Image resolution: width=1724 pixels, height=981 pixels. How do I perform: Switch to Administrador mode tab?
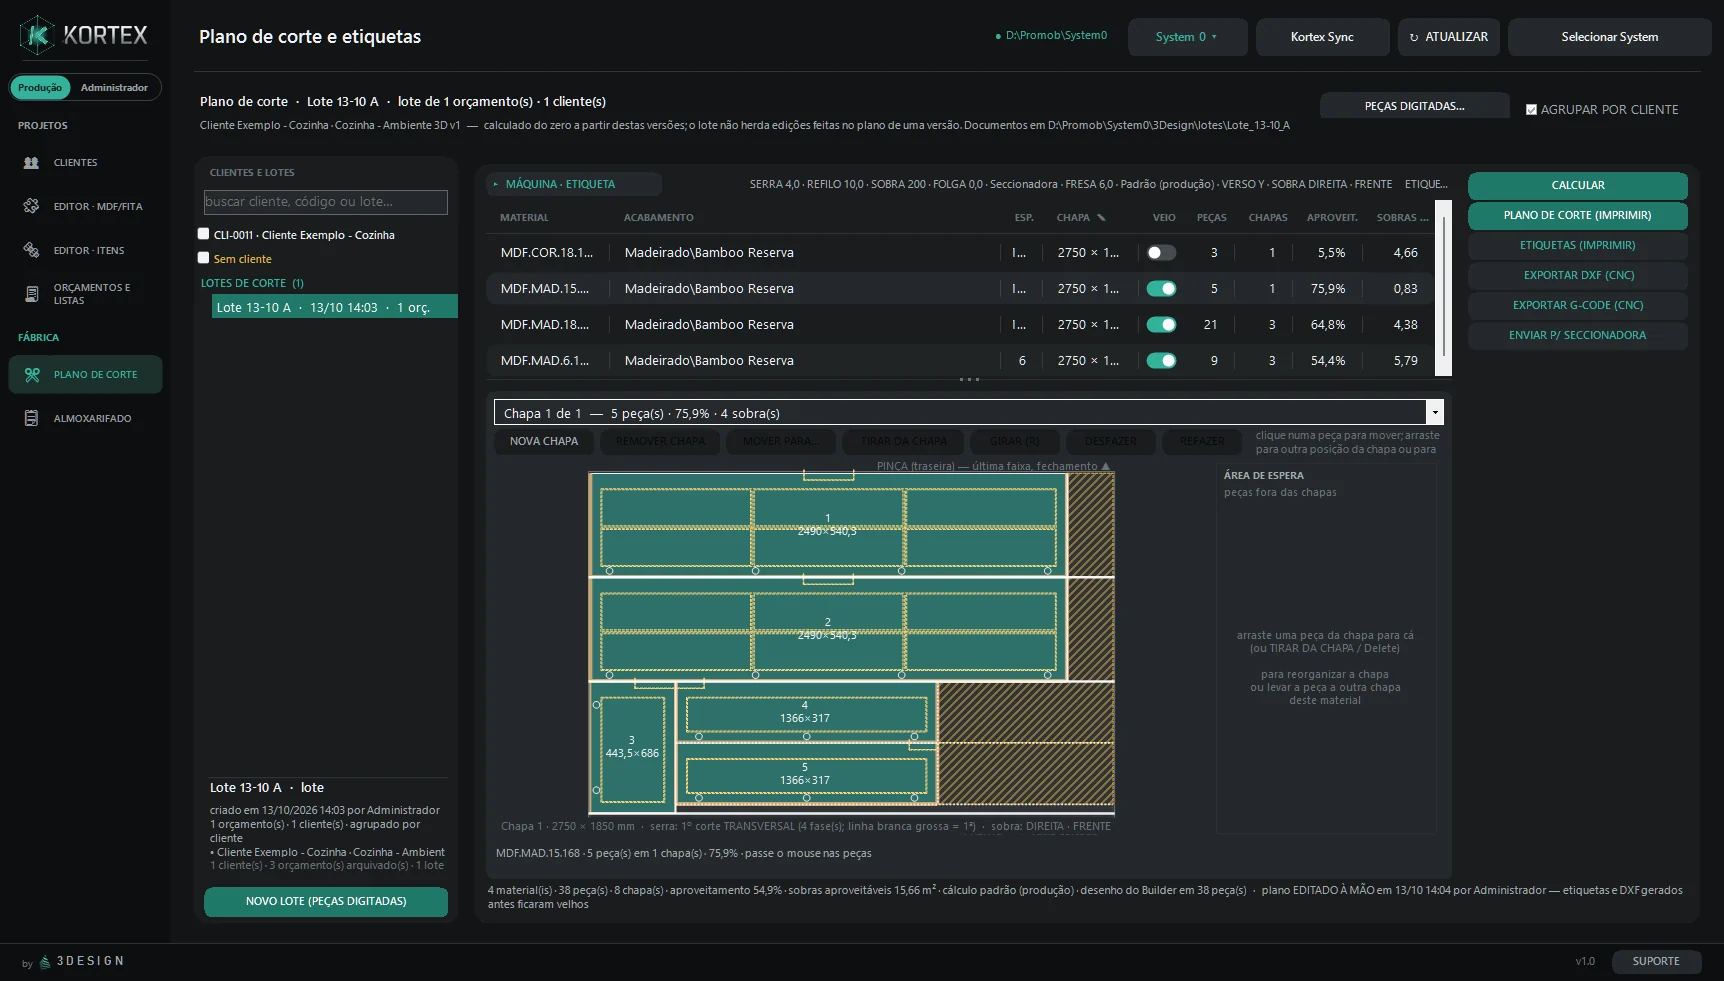click(x=114, y=88)
